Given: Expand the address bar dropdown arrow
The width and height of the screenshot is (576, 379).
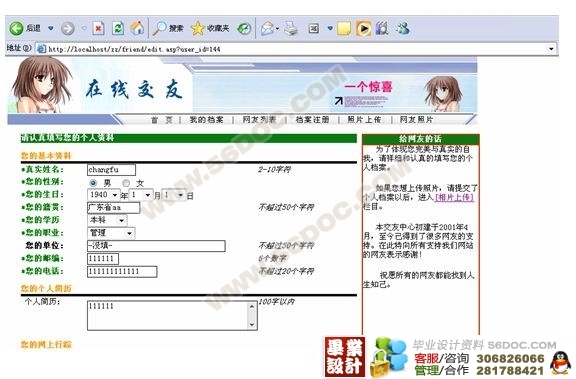Looking at the screenshot, I should 551,48.
